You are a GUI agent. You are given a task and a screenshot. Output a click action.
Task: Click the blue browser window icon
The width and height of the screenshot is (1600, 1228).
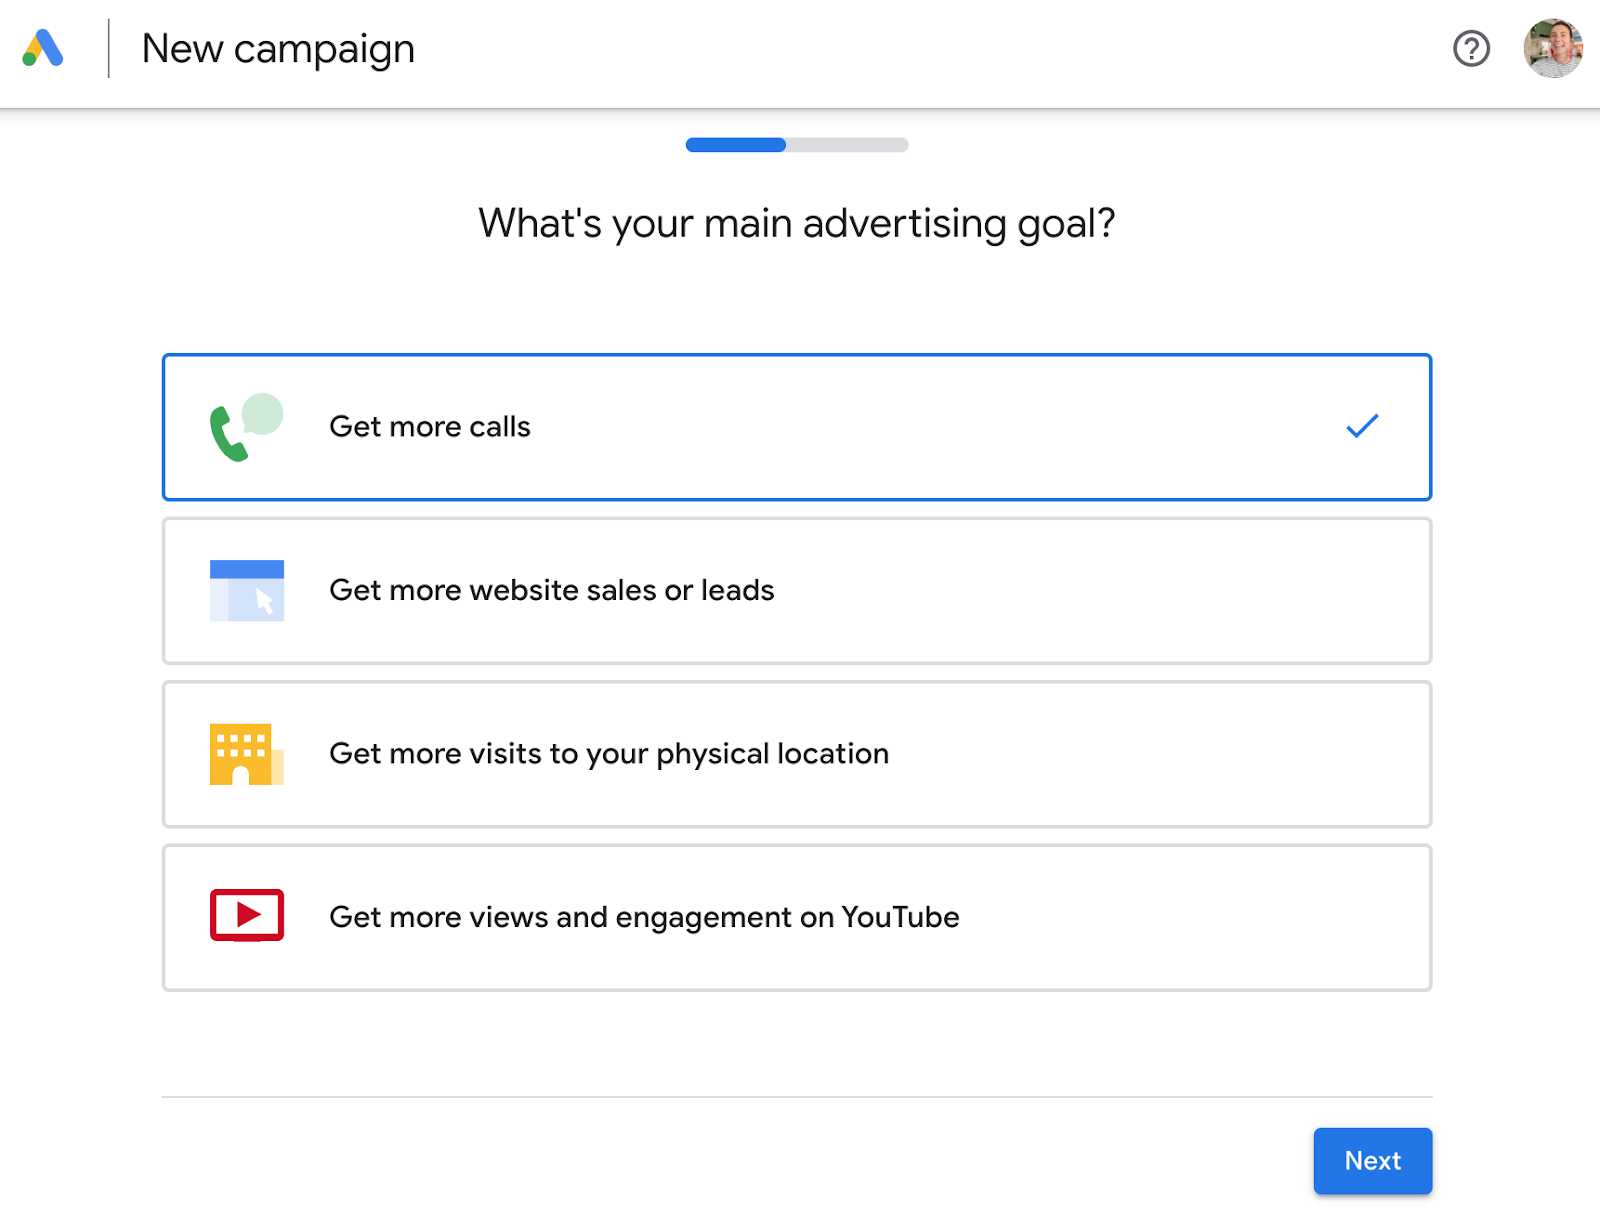246,590
